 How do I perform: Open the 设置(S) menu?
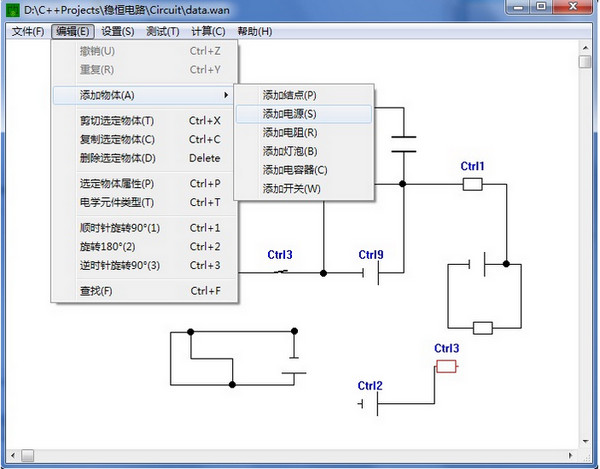tap(120, 32)
